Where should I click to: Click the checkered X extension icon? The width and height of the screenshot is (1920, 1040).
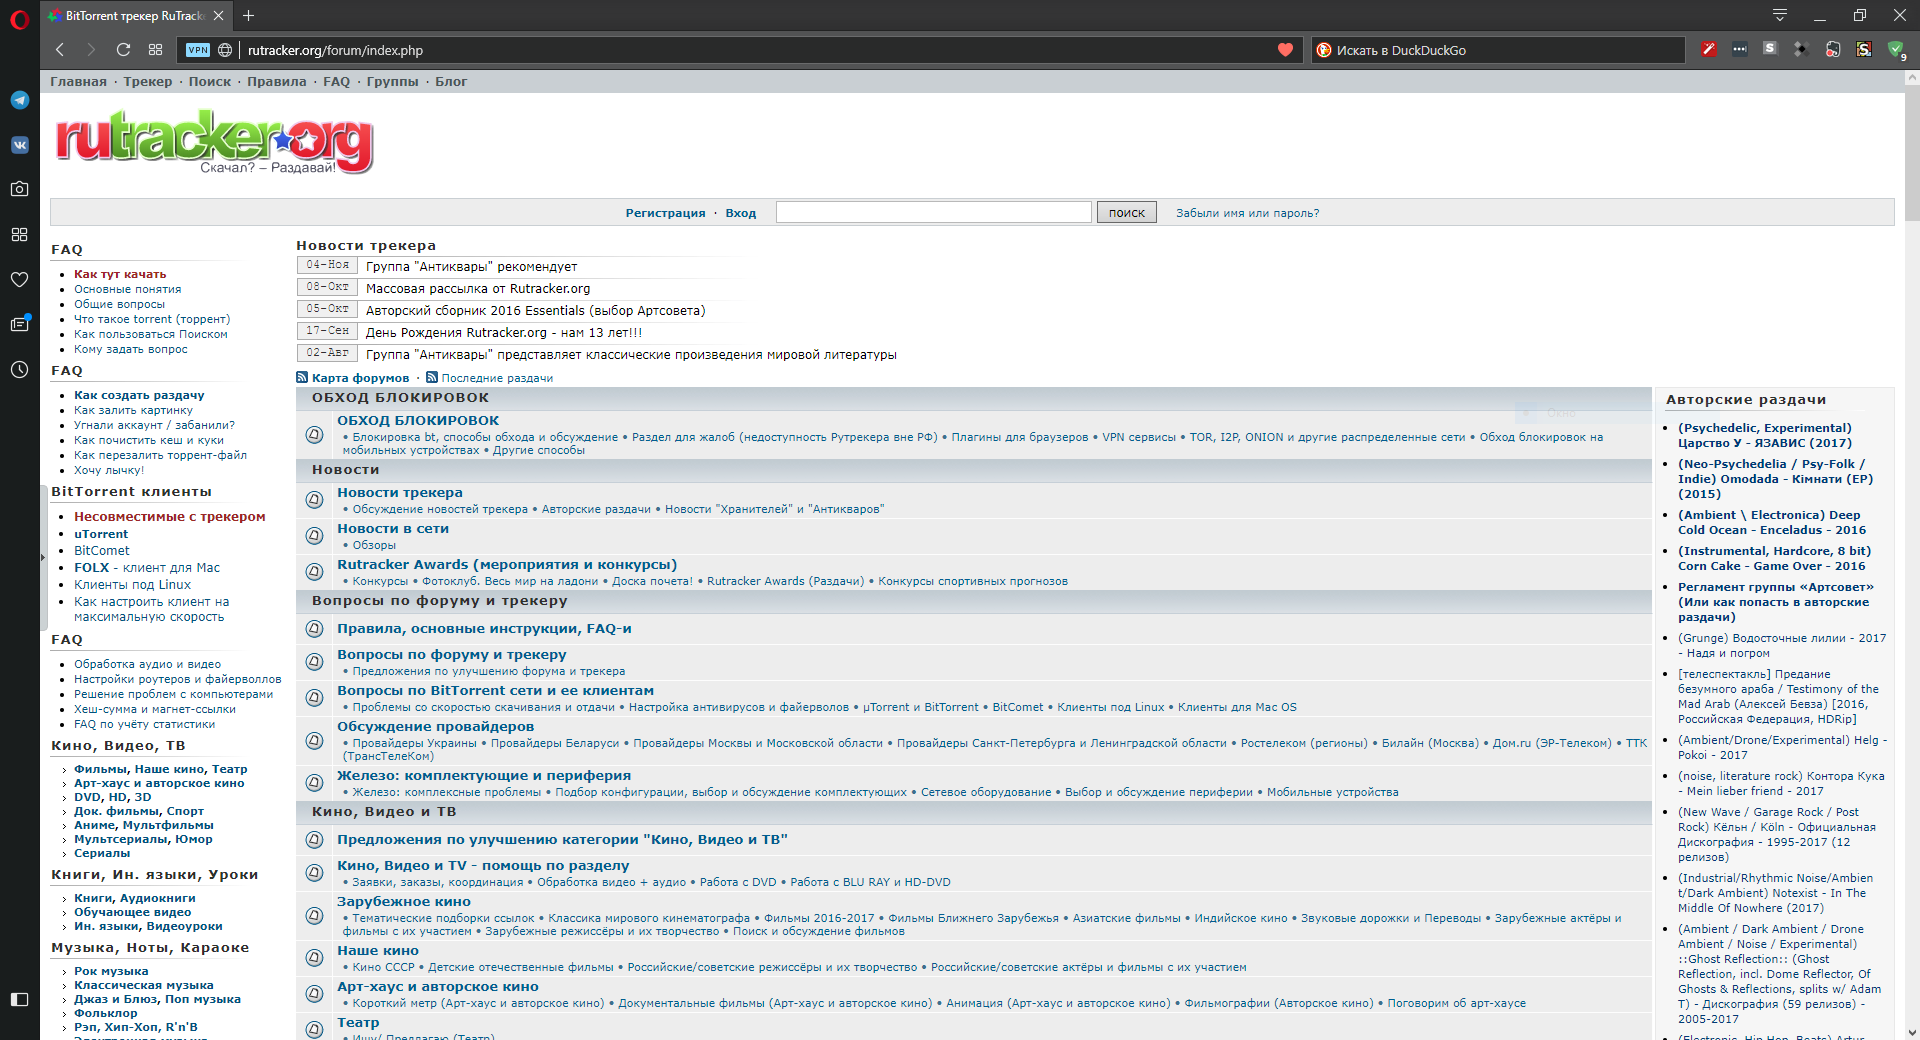pos(1801,49)
